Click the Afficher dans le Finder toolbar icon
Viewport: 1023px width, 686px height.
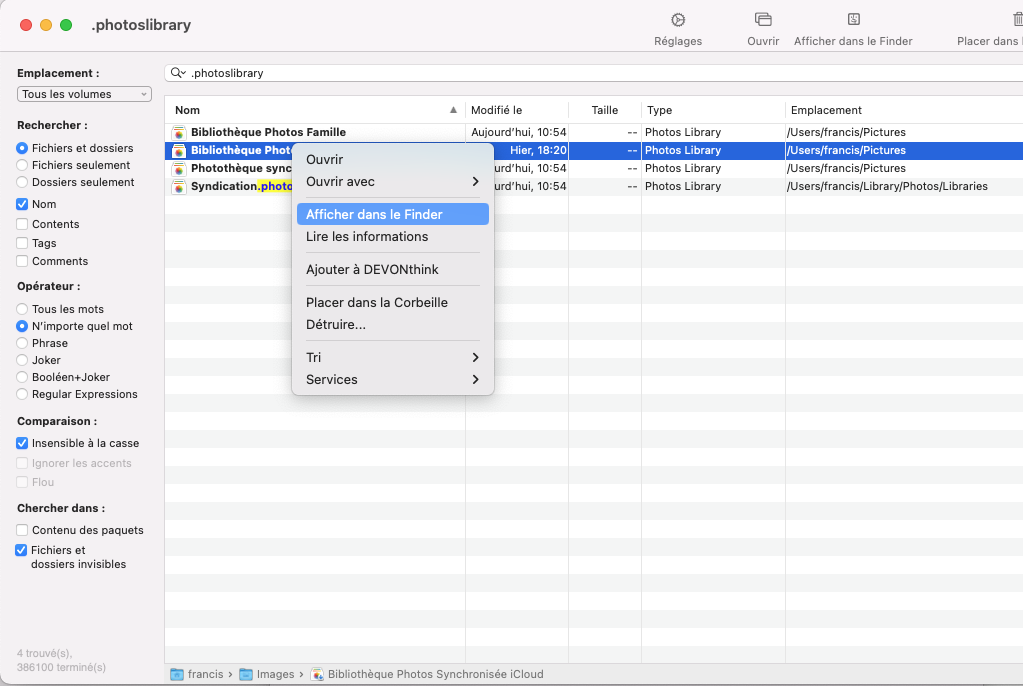point(853,20)
